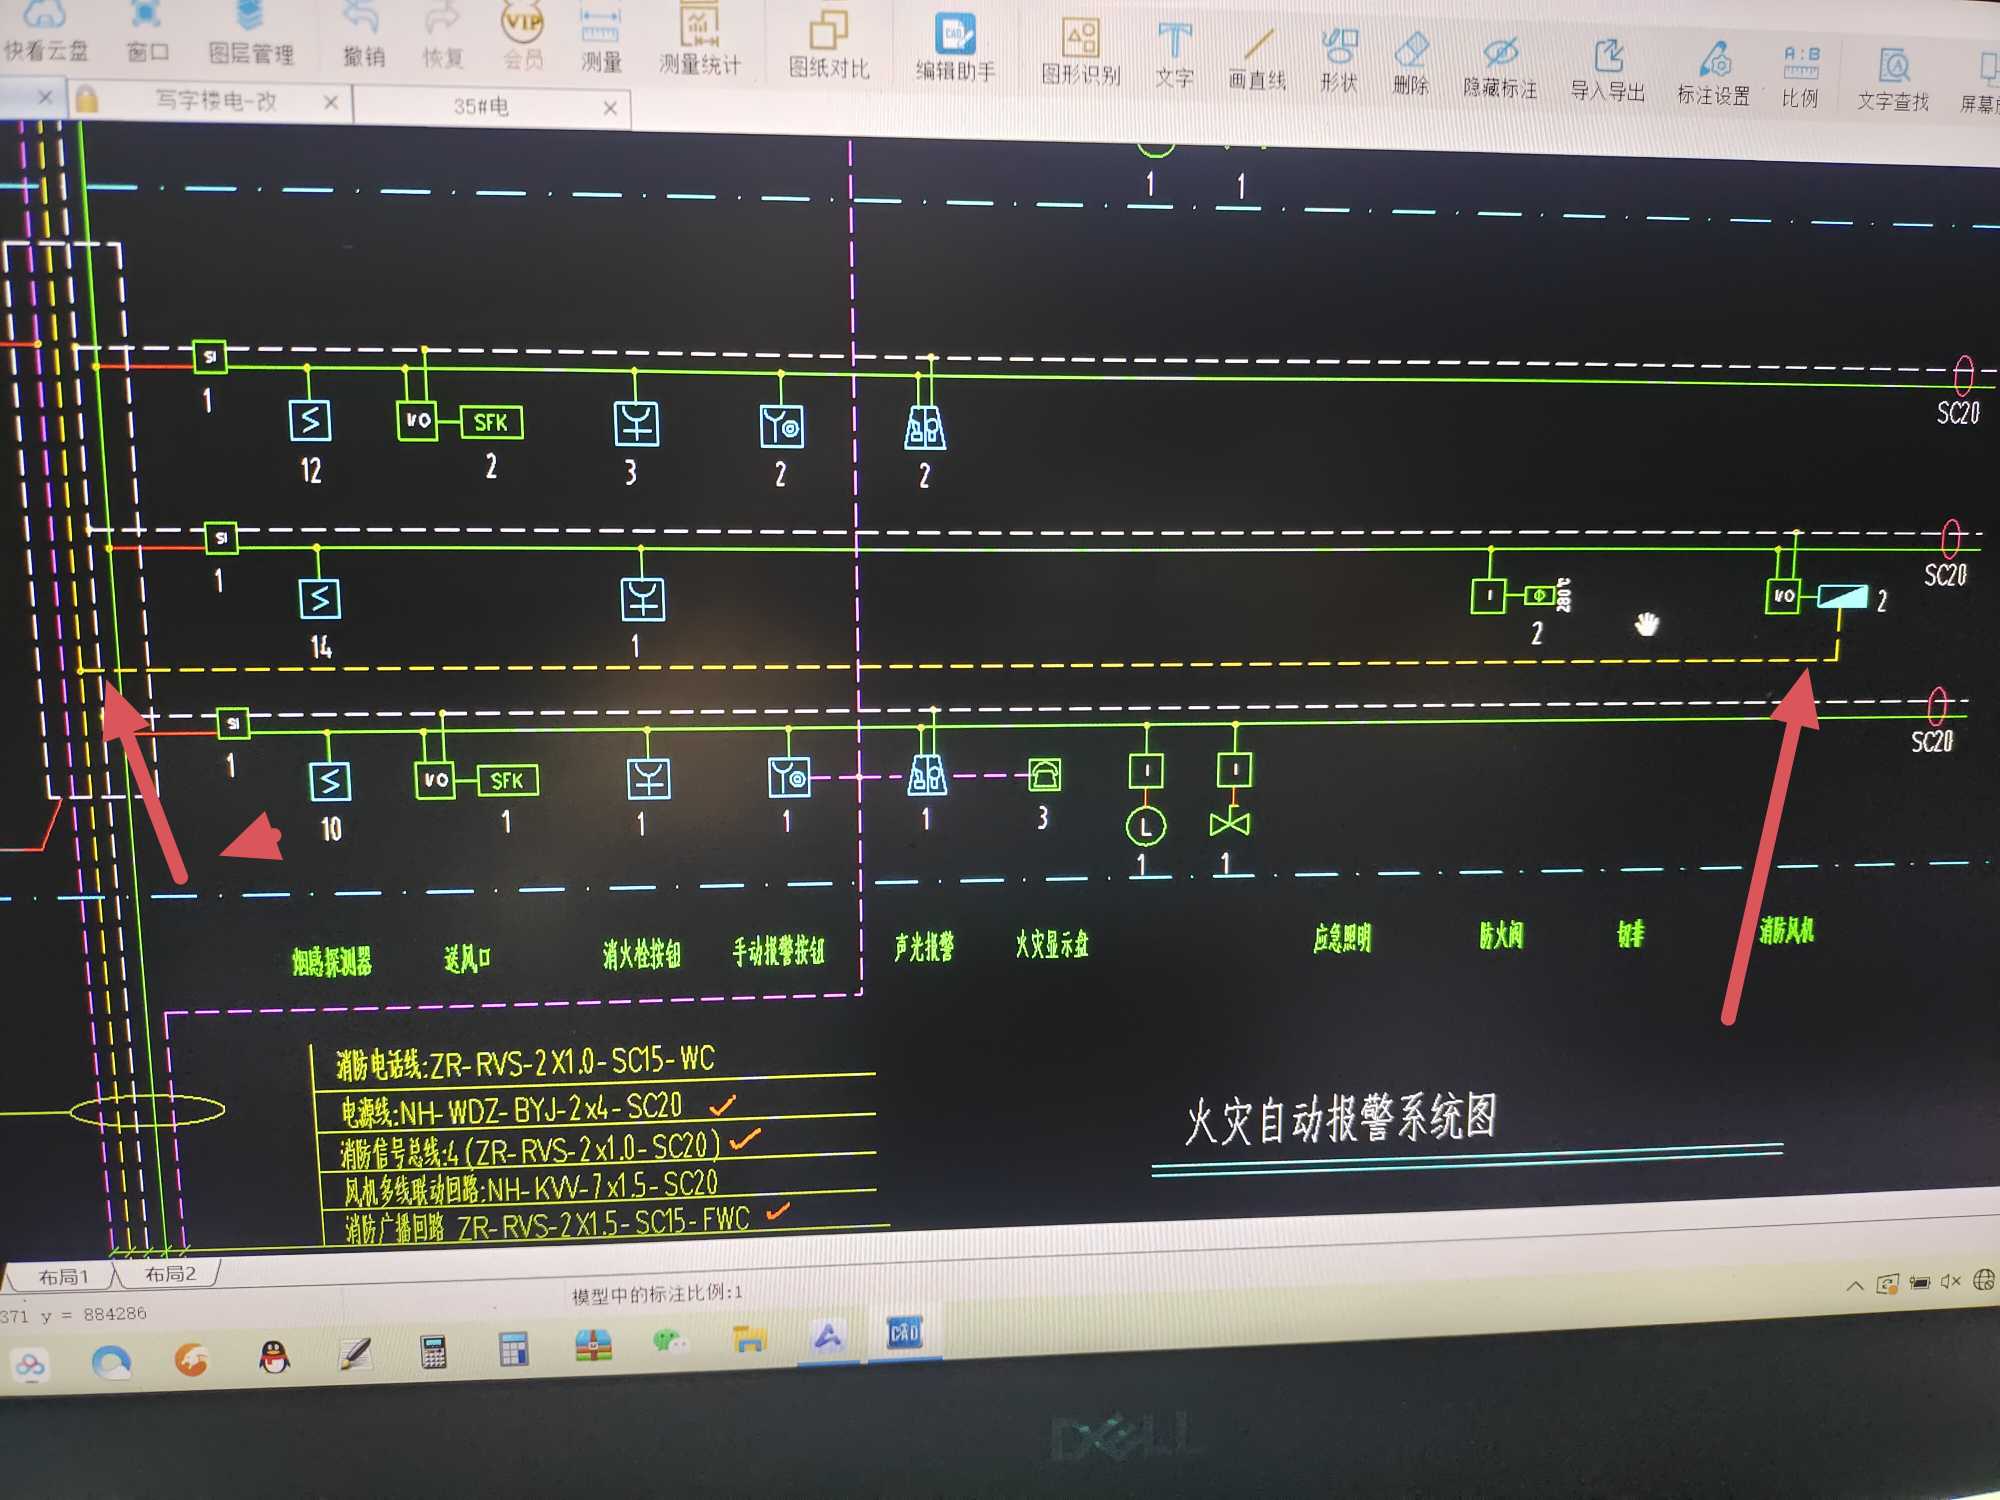Screen dimensions: 2000x1500
Task: Launch the 编辑助手 edit assistant
Action: (955, 48)
